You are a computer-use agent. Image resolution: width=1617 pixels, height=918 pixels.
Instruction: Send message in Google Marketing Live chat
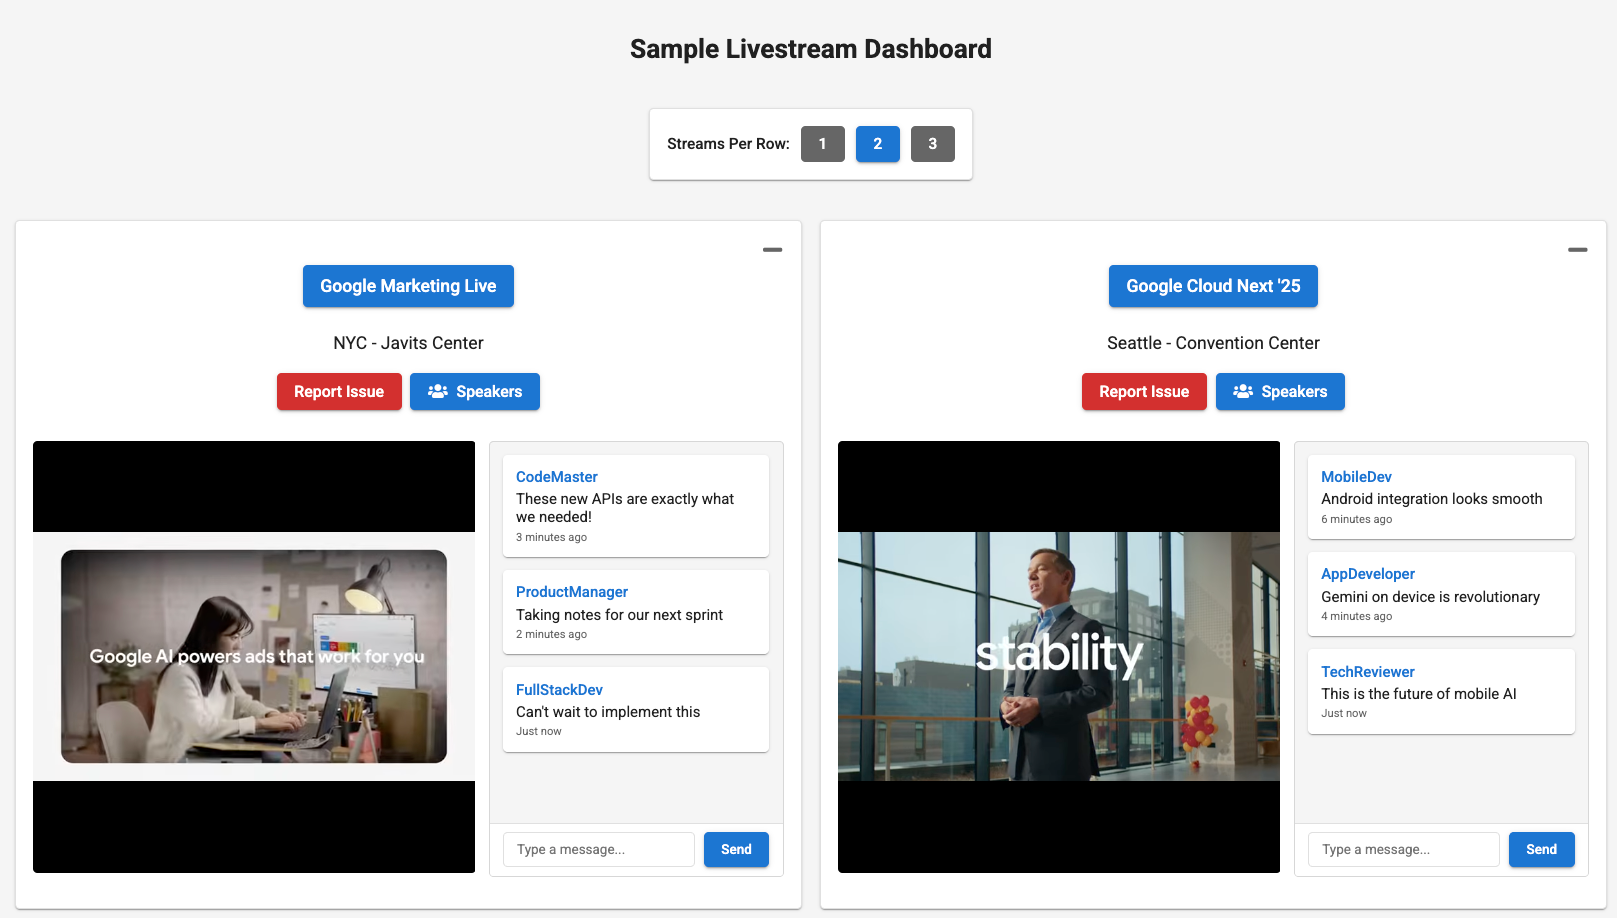pos(736,850)
